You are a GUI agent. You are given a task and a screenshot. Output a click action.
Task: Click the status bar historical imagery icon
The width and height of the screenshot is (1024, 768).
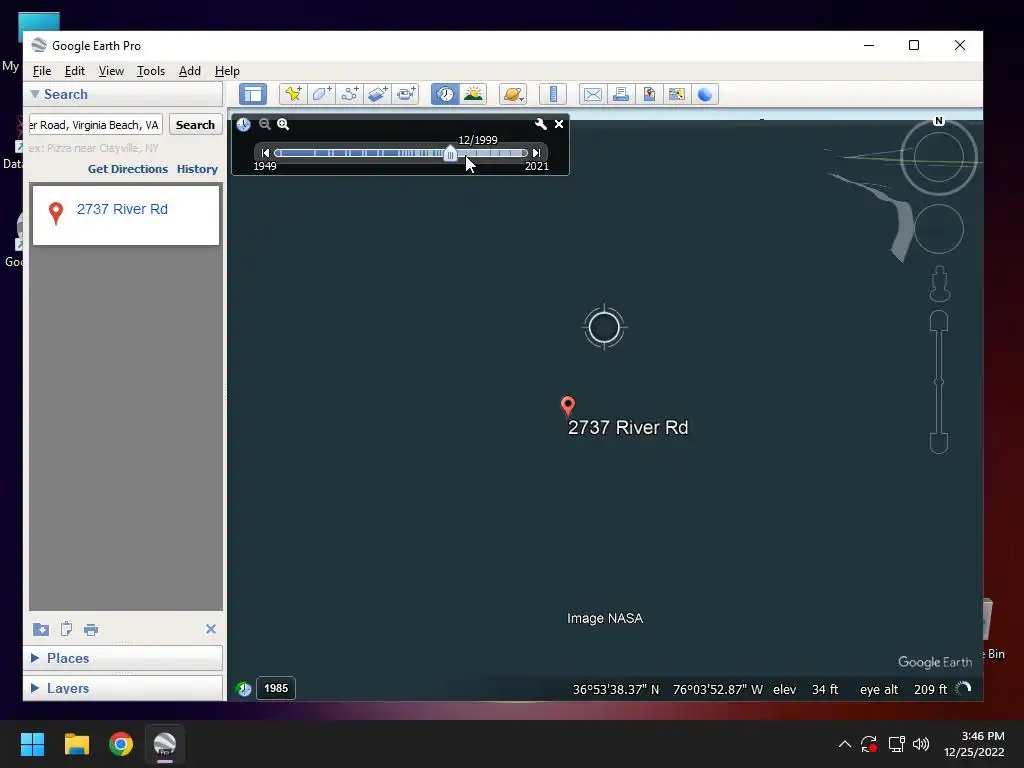[244, 688]
